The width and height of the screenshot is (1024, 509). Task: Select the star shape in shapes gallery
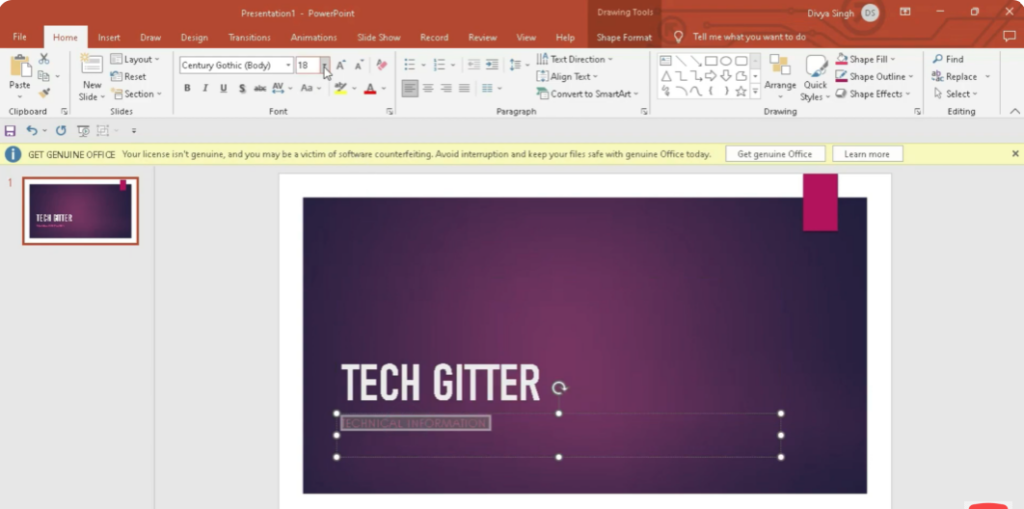(740, 91)
